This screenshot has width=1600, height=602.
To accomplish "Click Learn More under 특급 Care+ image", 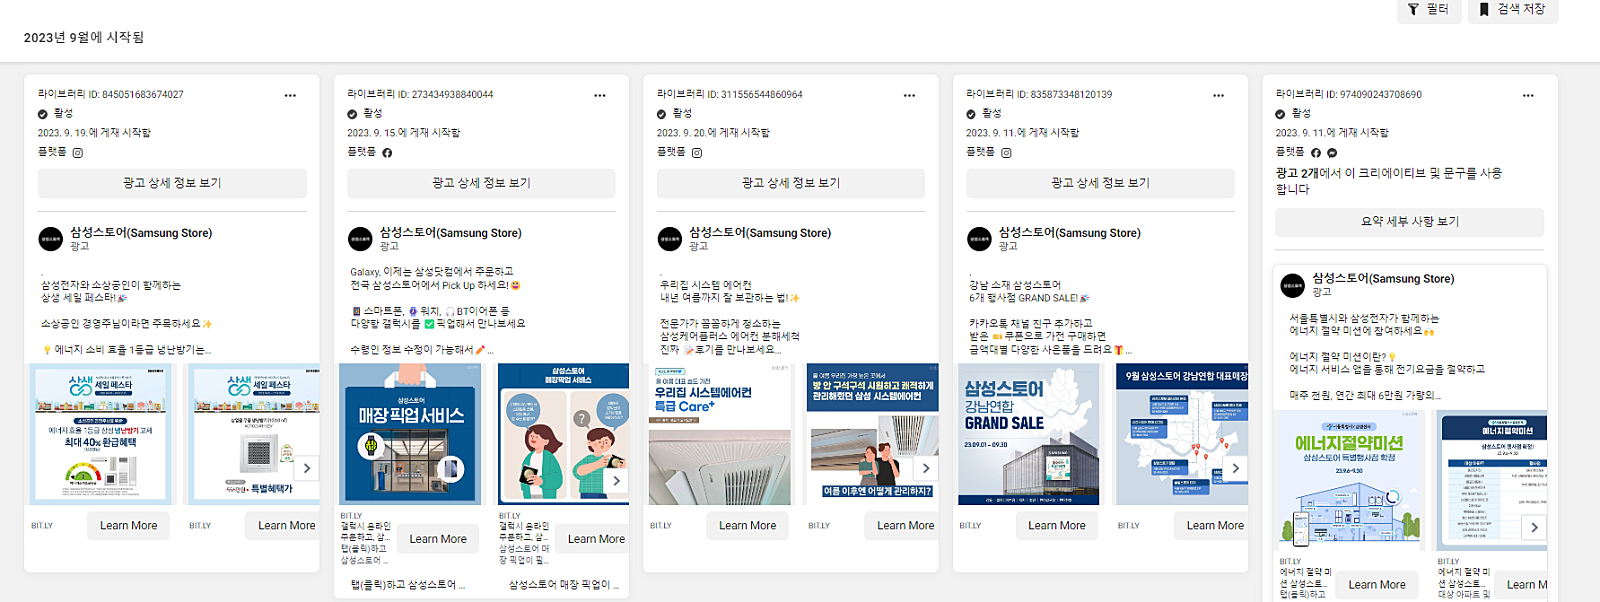I will 747,526.
